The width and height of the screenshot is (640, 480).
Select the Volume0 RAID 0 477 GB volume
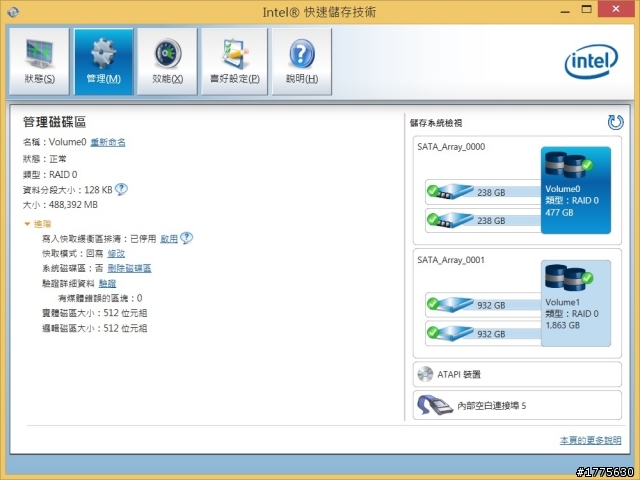click(576, 190)
